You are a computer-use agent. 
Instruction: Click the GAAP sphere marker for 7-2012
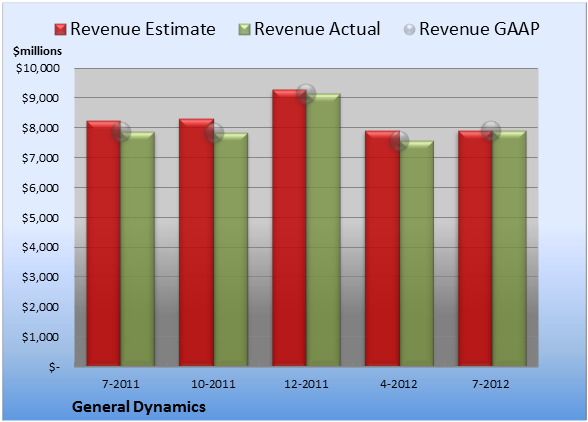(x=491, y=131)
